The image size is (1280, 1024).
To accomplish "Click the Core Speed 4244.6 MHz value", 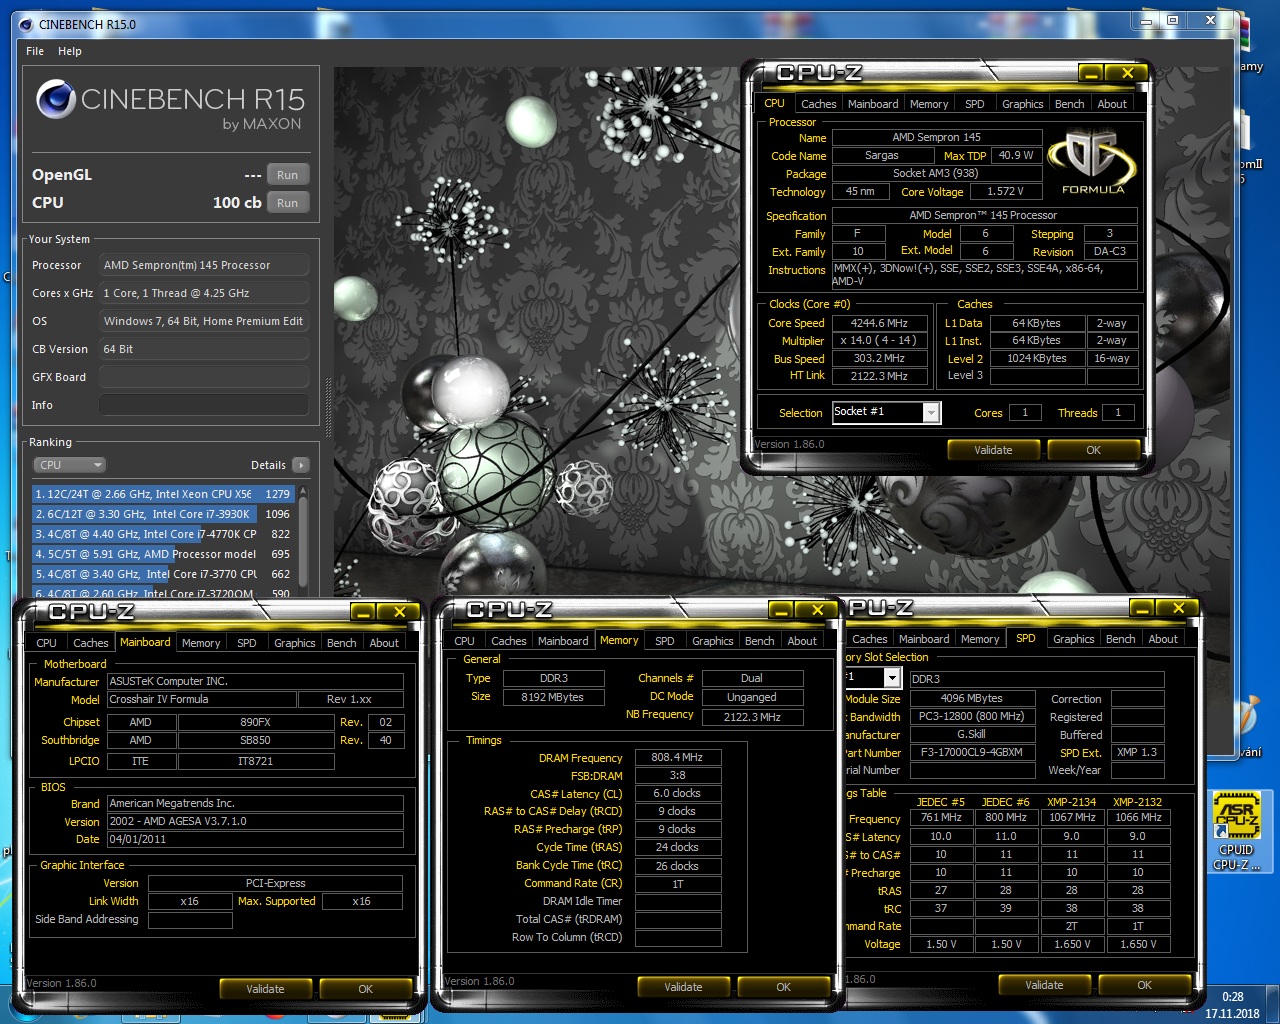I will 879,323.
